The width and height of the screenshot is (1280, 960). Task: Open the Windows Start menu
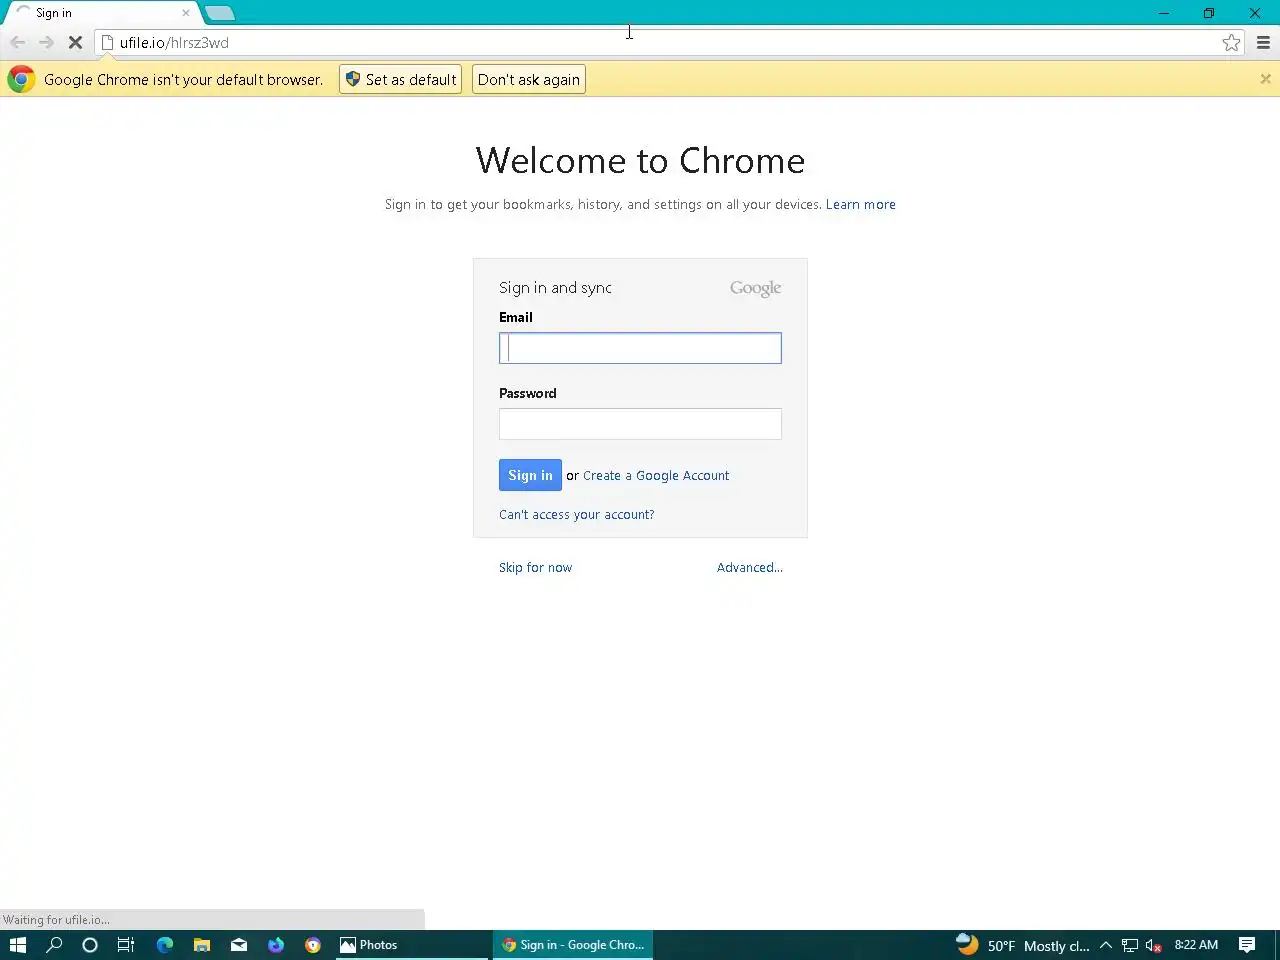click(17, 944)
